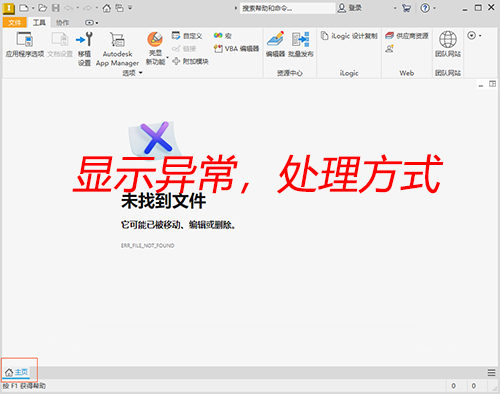This screenshot has width=500, height=394.
Task: Open 团队网站 globe icon
Action: [x=448, y=44]
